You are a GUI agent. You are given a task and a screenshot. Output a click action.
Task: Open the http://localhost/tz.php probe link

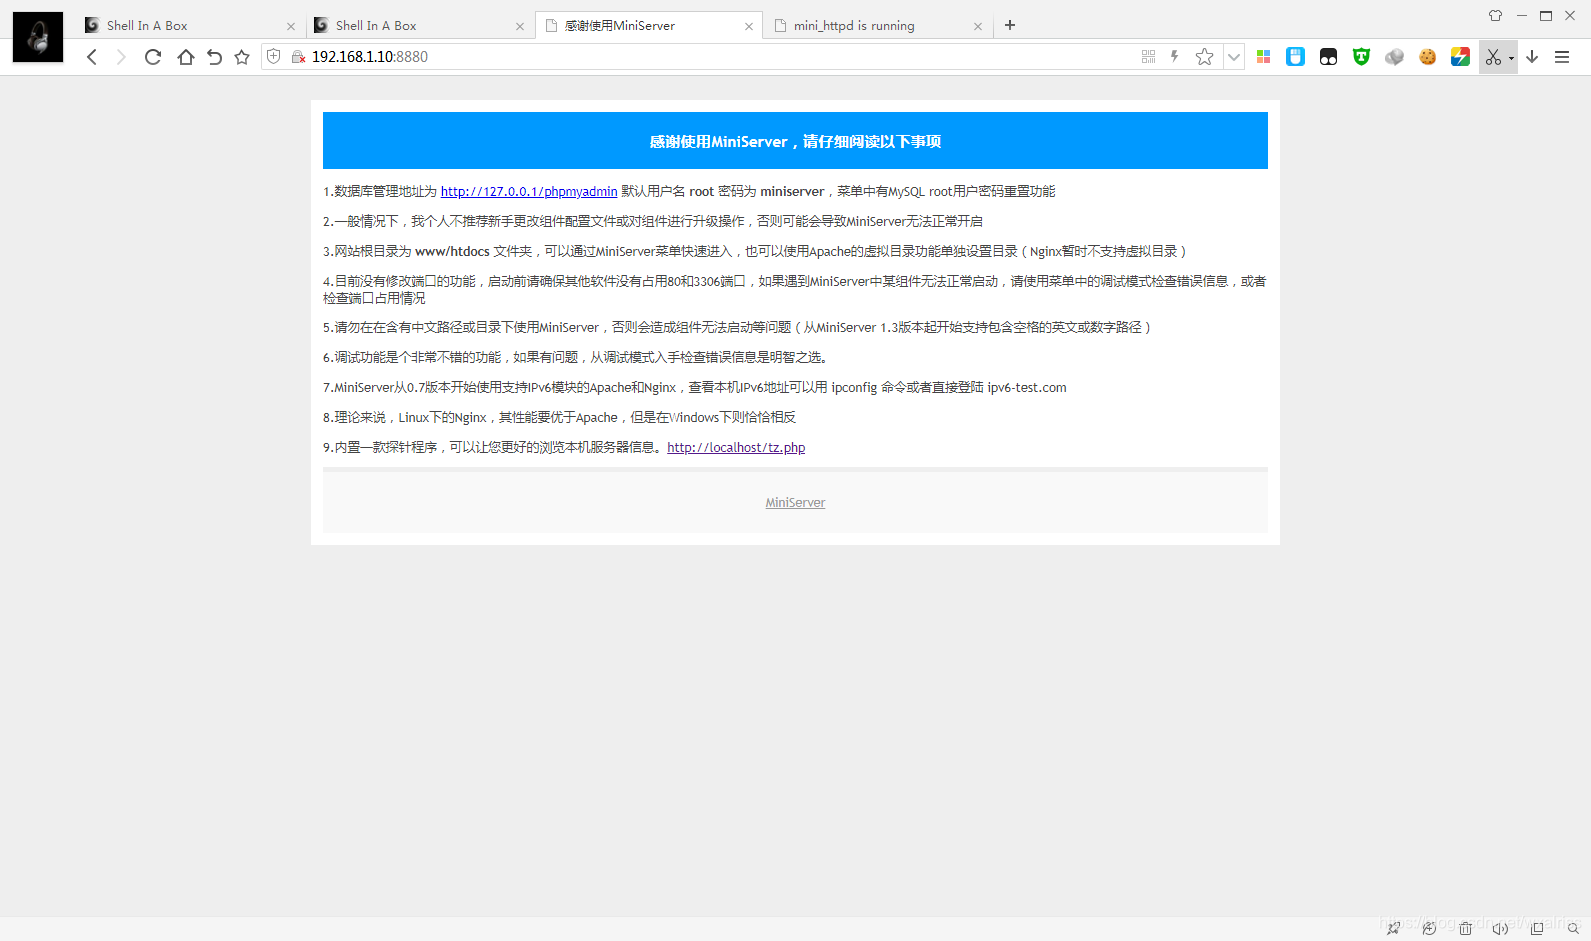(x=736, y=448)
